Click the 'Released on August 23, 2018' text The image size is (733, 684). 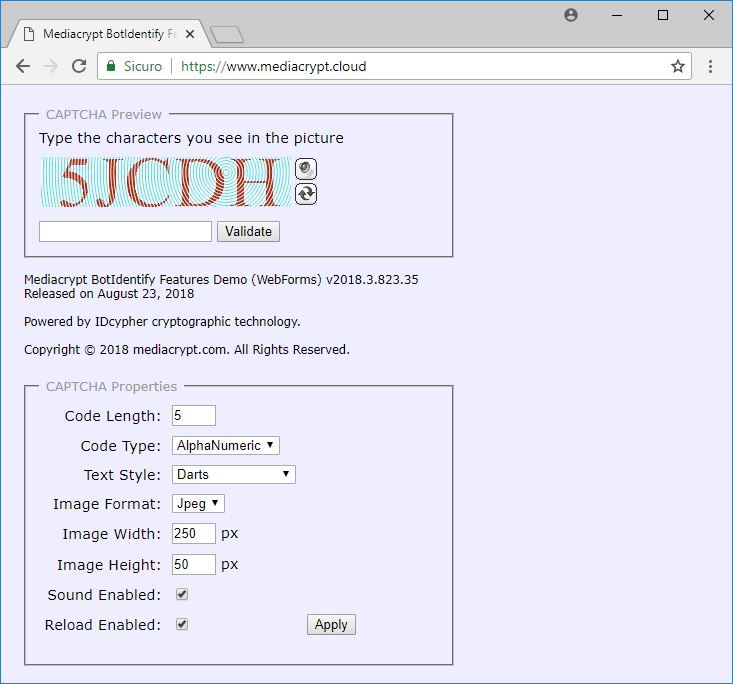[x=109, y=294]
